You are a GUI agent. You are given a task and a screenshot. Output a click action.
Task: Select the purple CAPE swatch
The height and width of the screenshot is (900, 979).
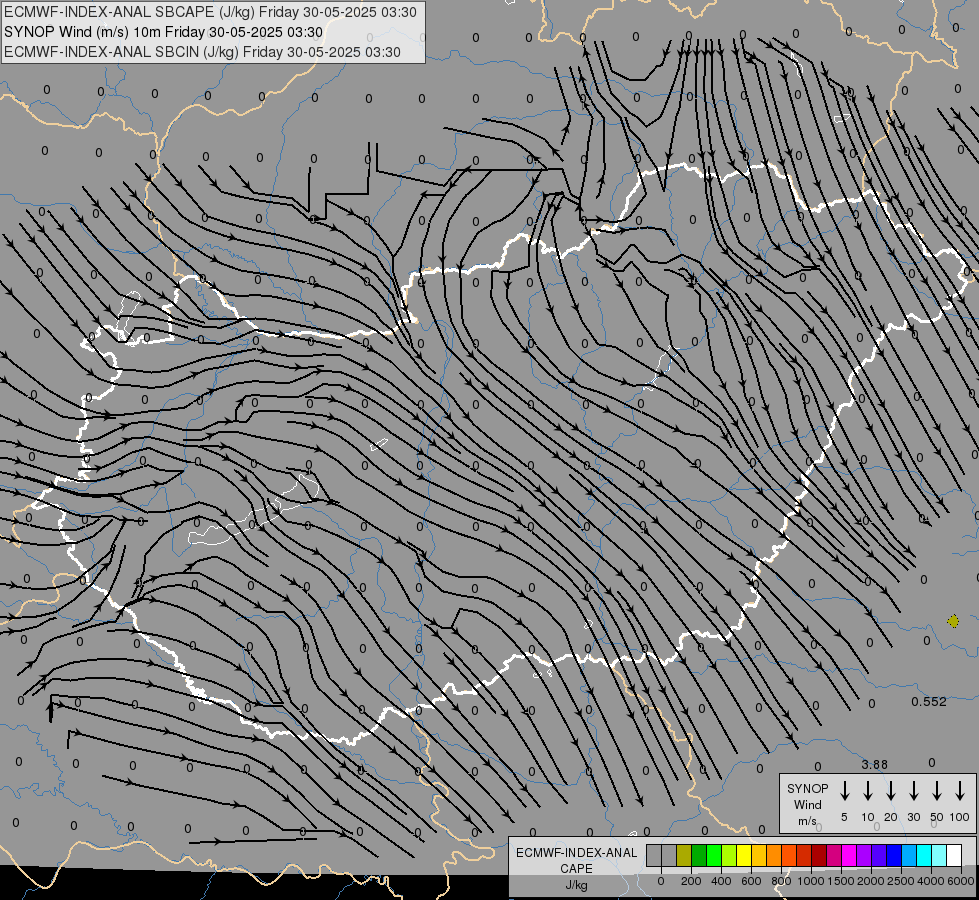tap(863, 855)
